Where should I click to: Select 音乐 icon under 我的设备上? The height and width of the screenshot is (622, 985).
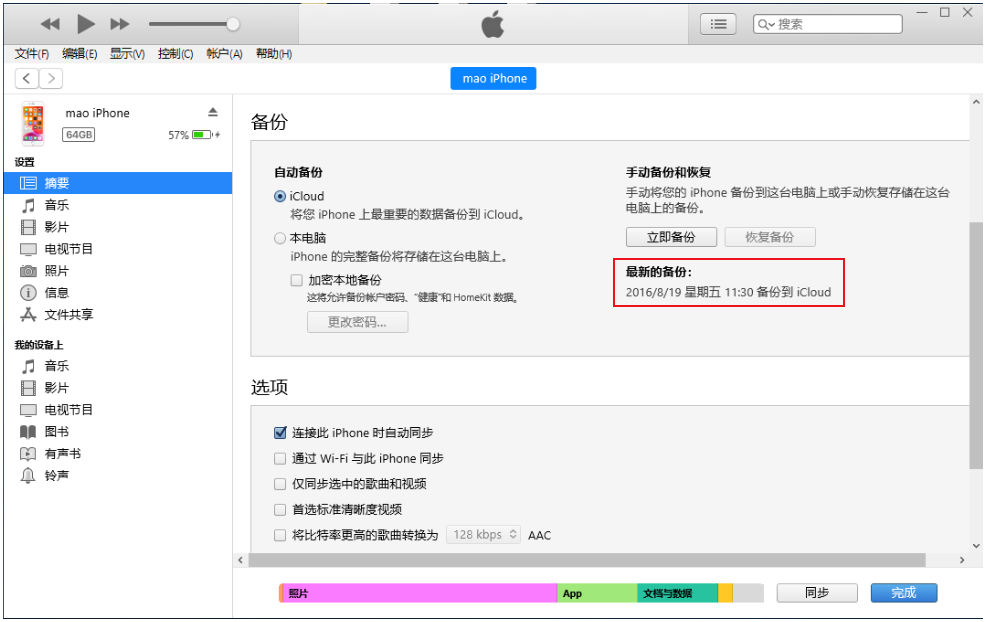[28, 366]
